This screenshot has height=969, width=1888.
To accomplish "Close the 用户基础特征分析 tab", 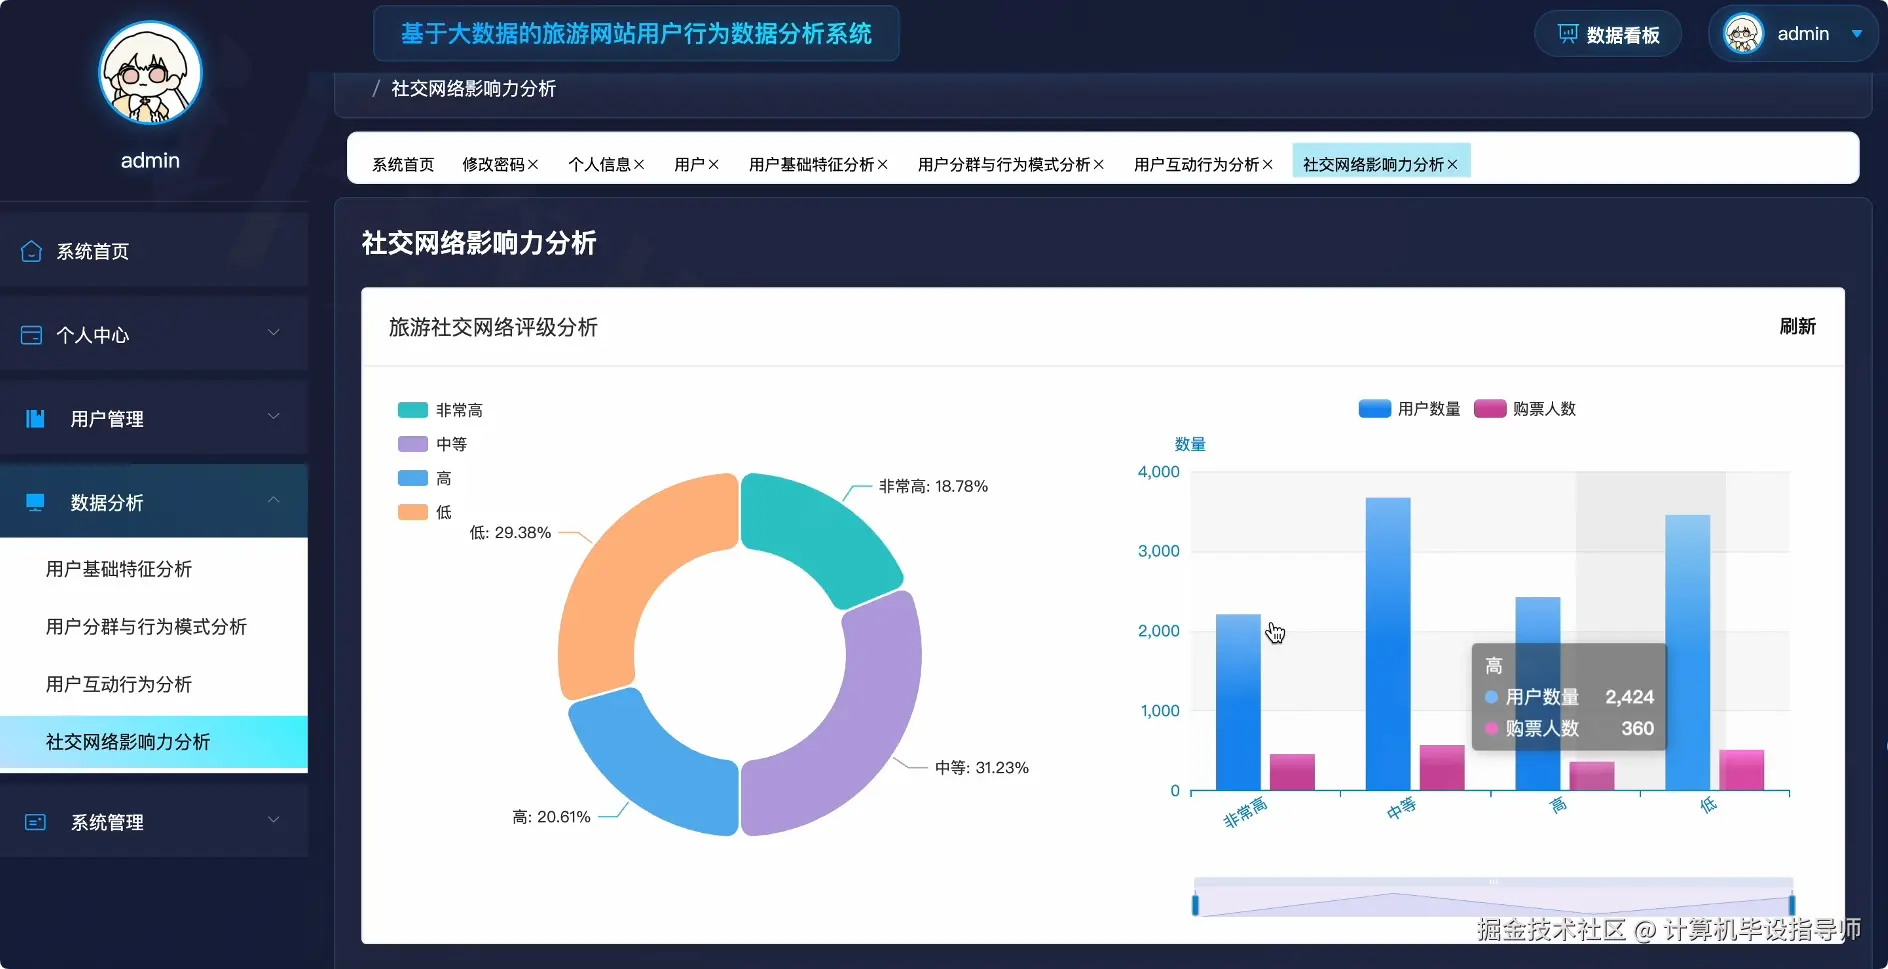I will point(882,164).
